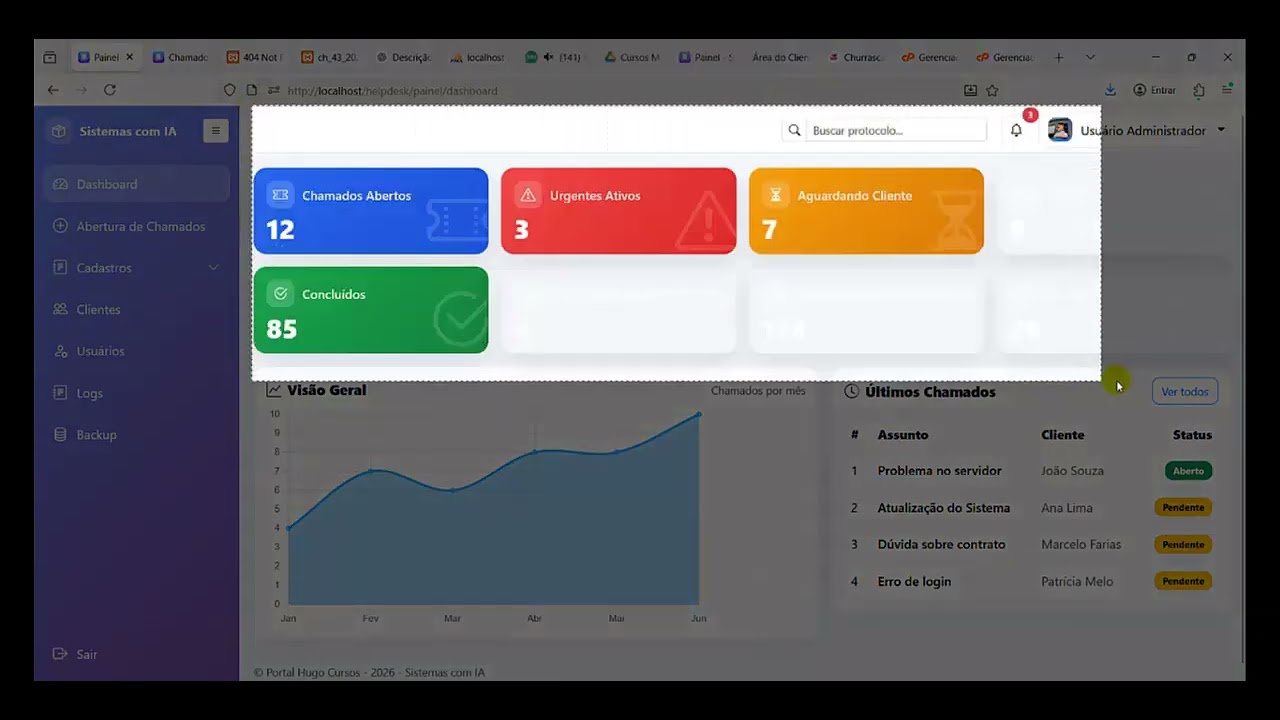Click the localhost address bar URL
The height and width of the screenshot is (720, 1280).
pyautogui.click(x=392, y=91)
